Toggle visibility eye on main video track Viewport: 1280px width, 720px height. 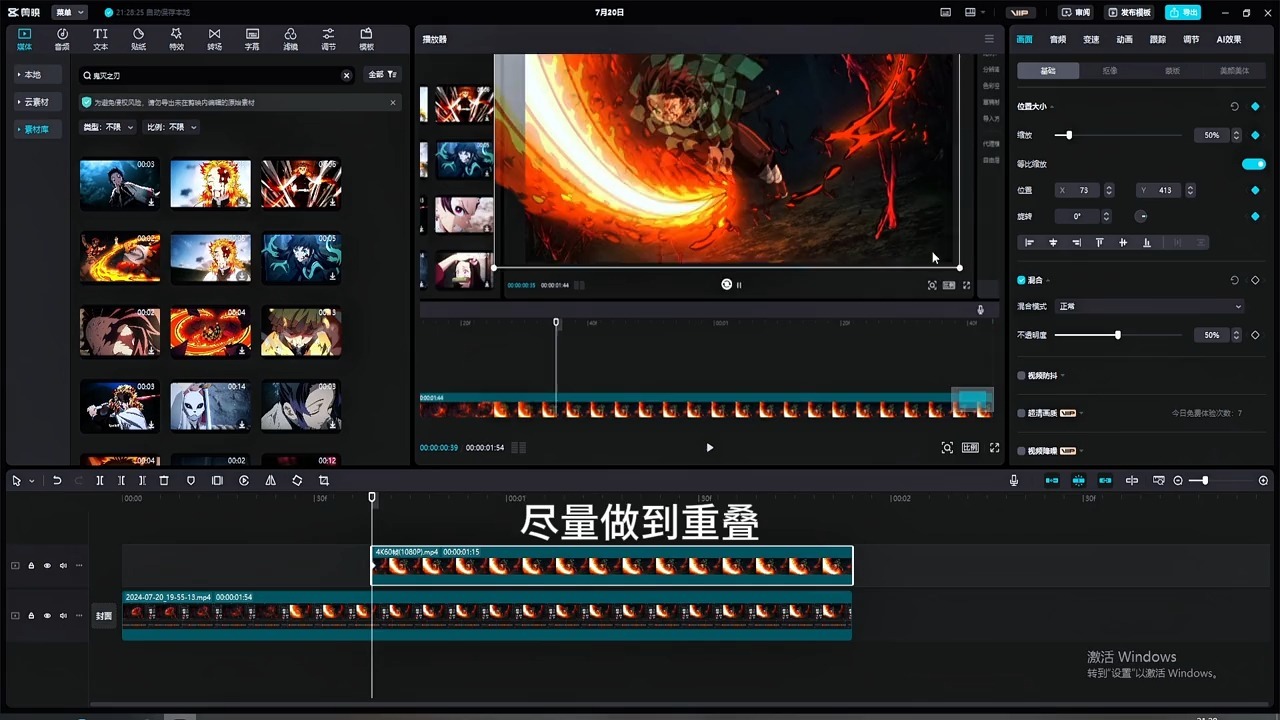pyautogui.click(x=47, y=615)
